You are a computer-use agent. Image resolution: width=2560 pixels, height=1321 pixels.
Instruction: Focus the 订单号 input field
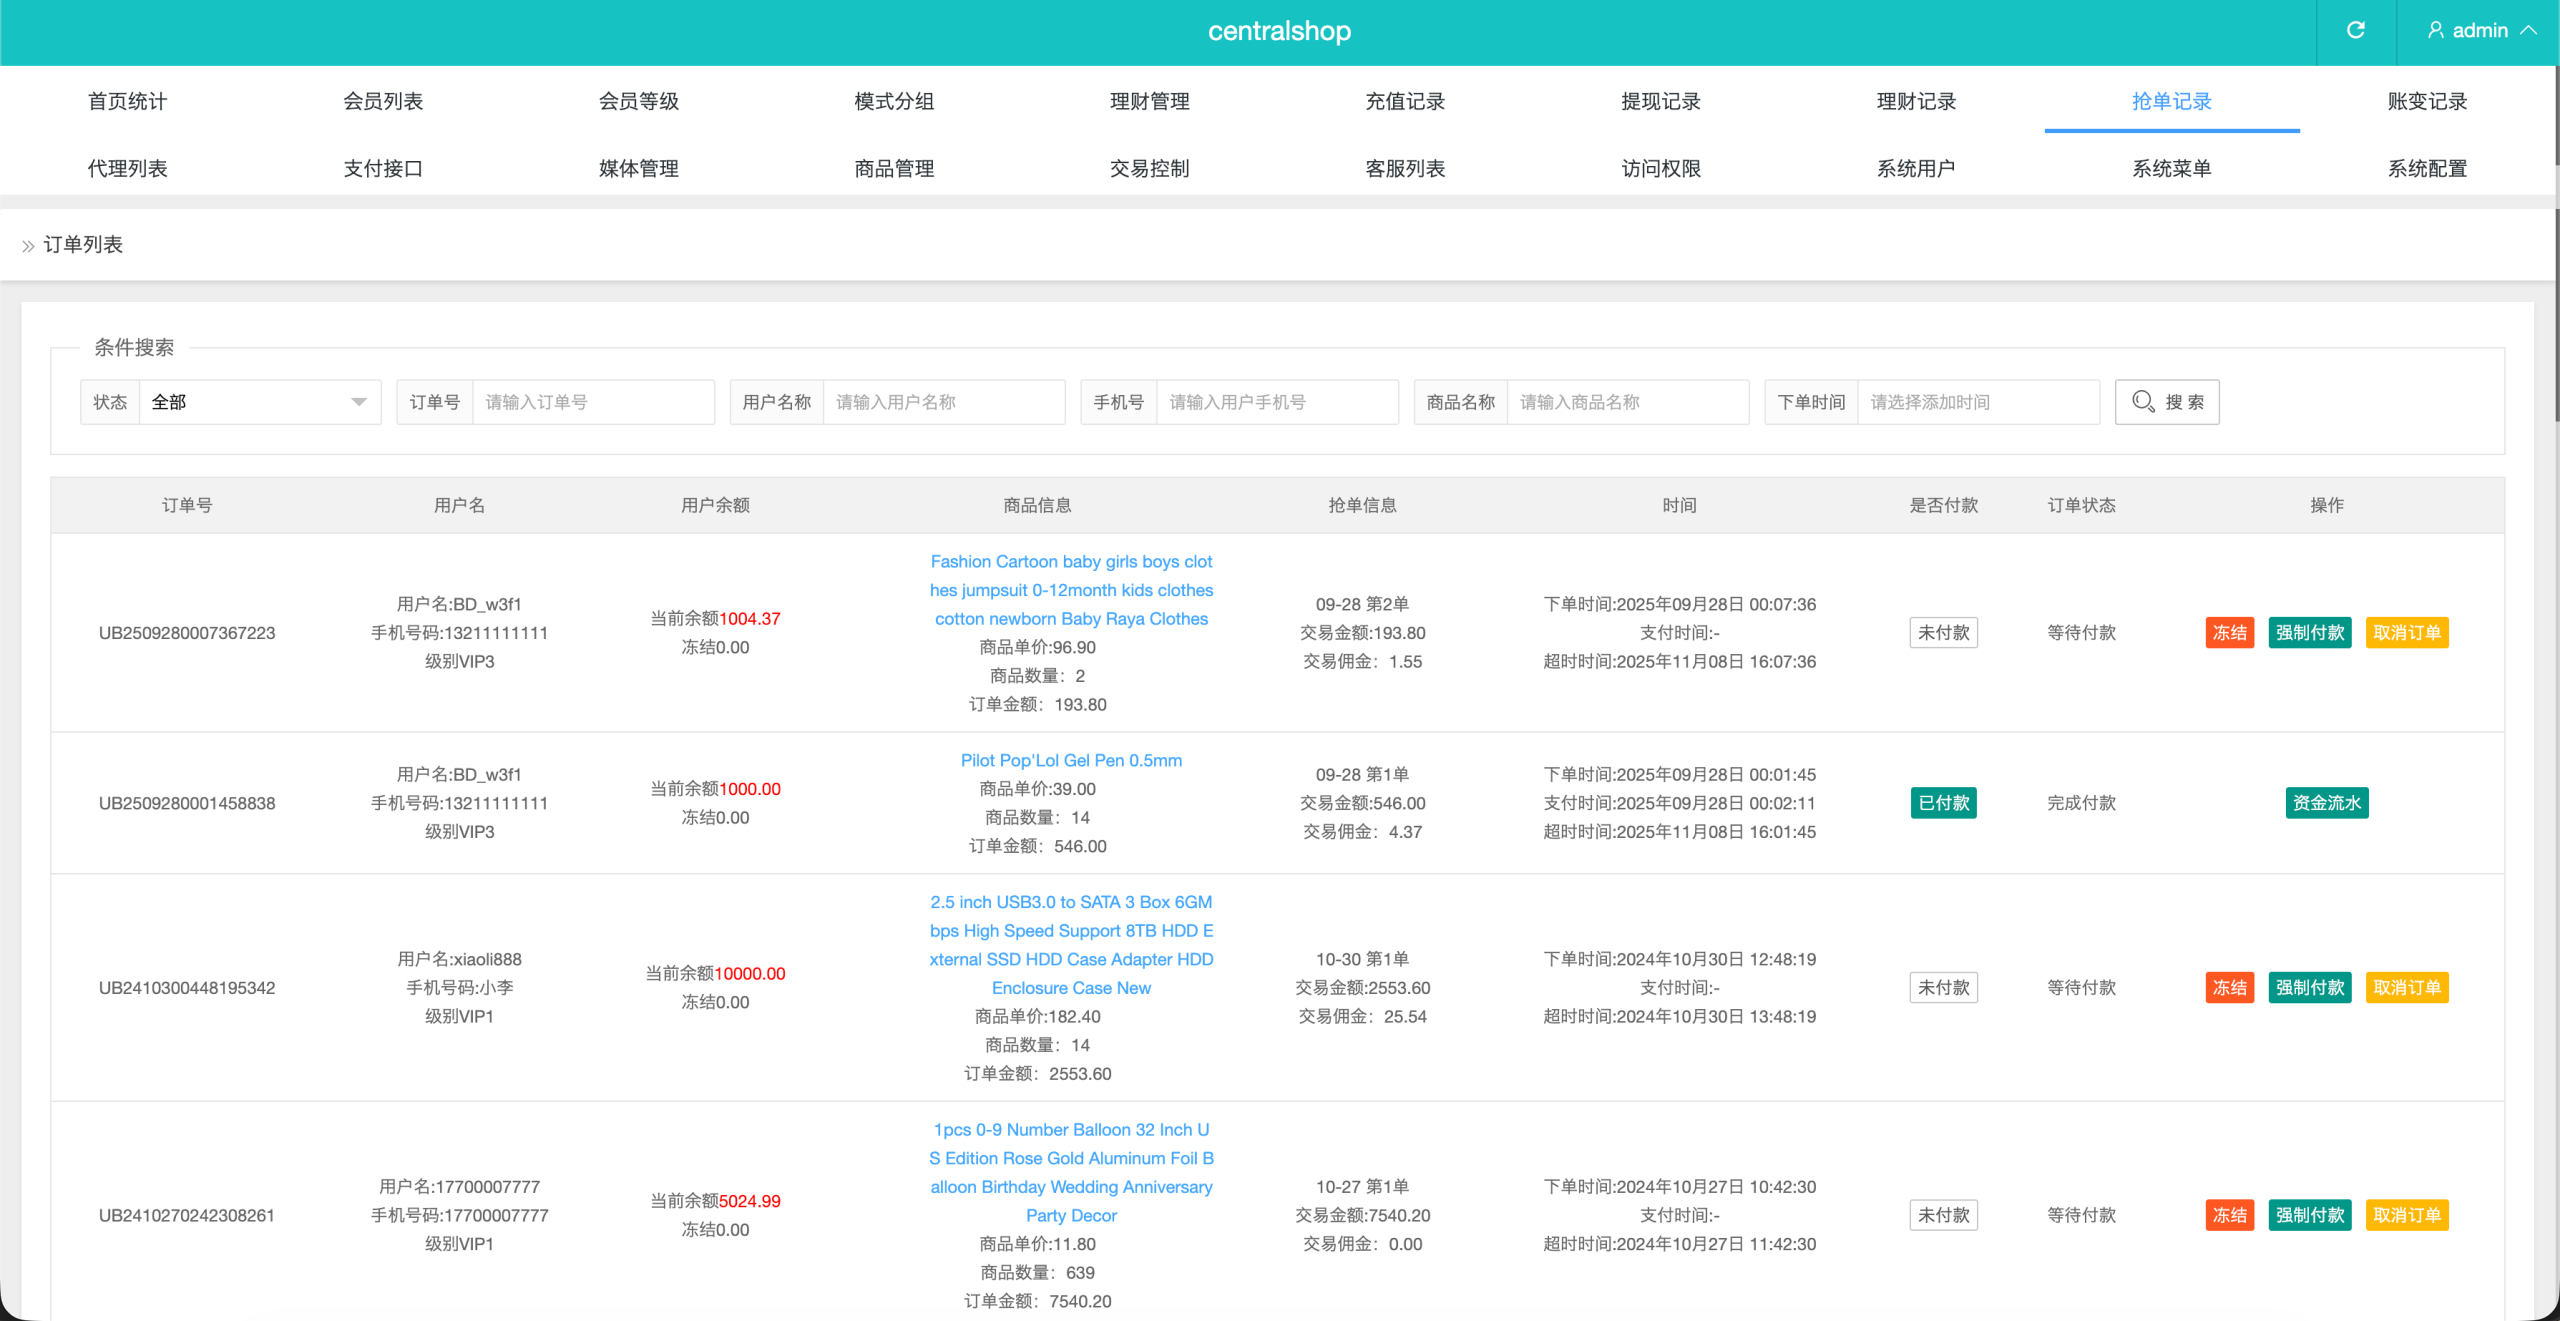pyautogui.click(x=592, y=402)
